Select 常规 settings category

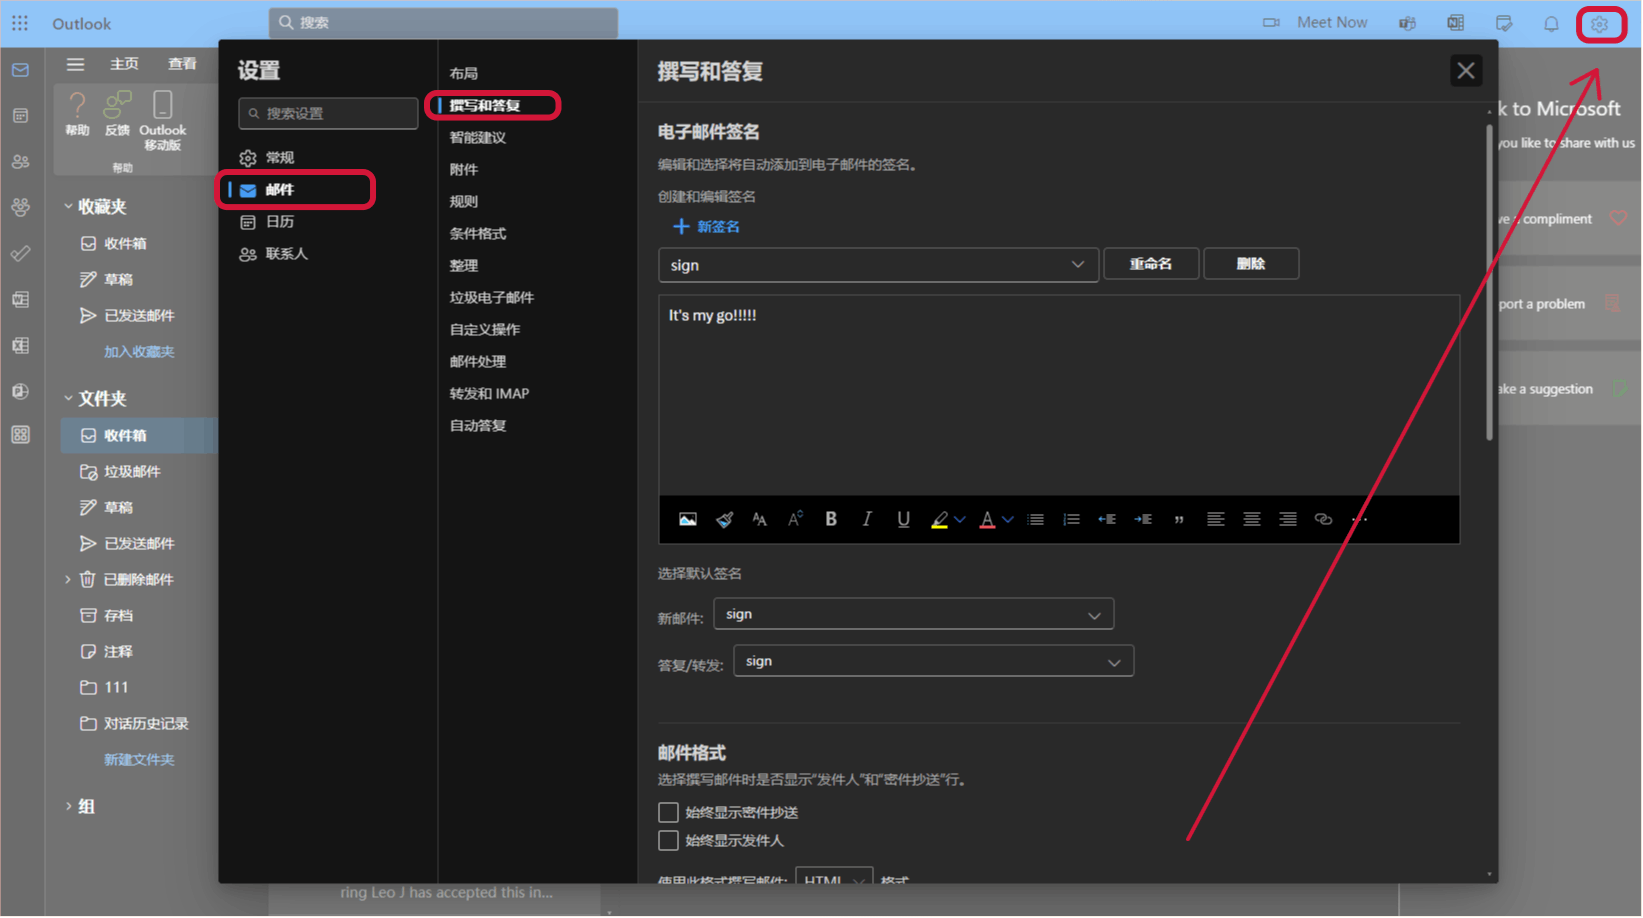[x=267, y=158]
